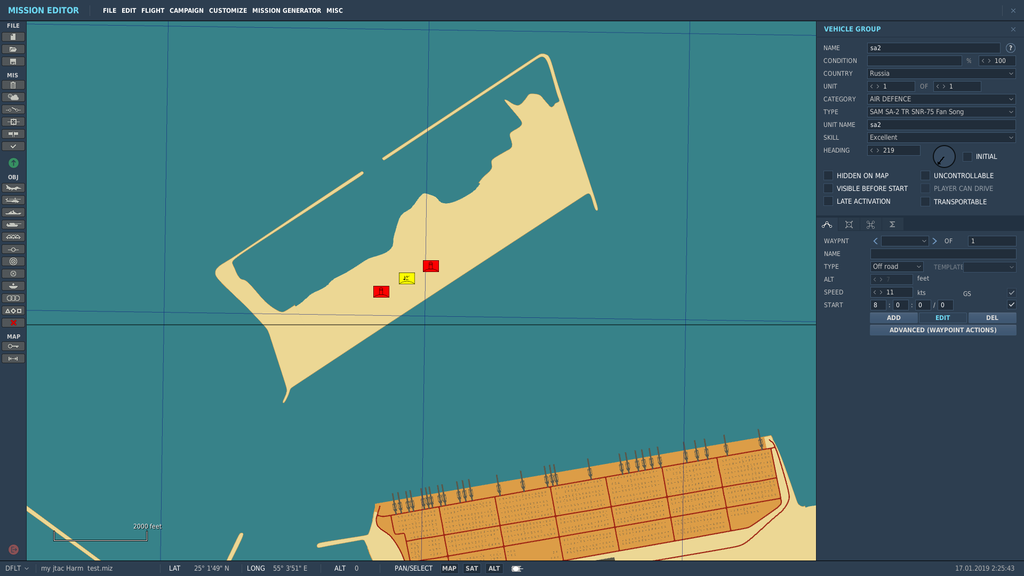The width and height of the screenshot is (1024, 576).
Task: Enable the Hidden on Map checkbox
Action: click(828, 176)
